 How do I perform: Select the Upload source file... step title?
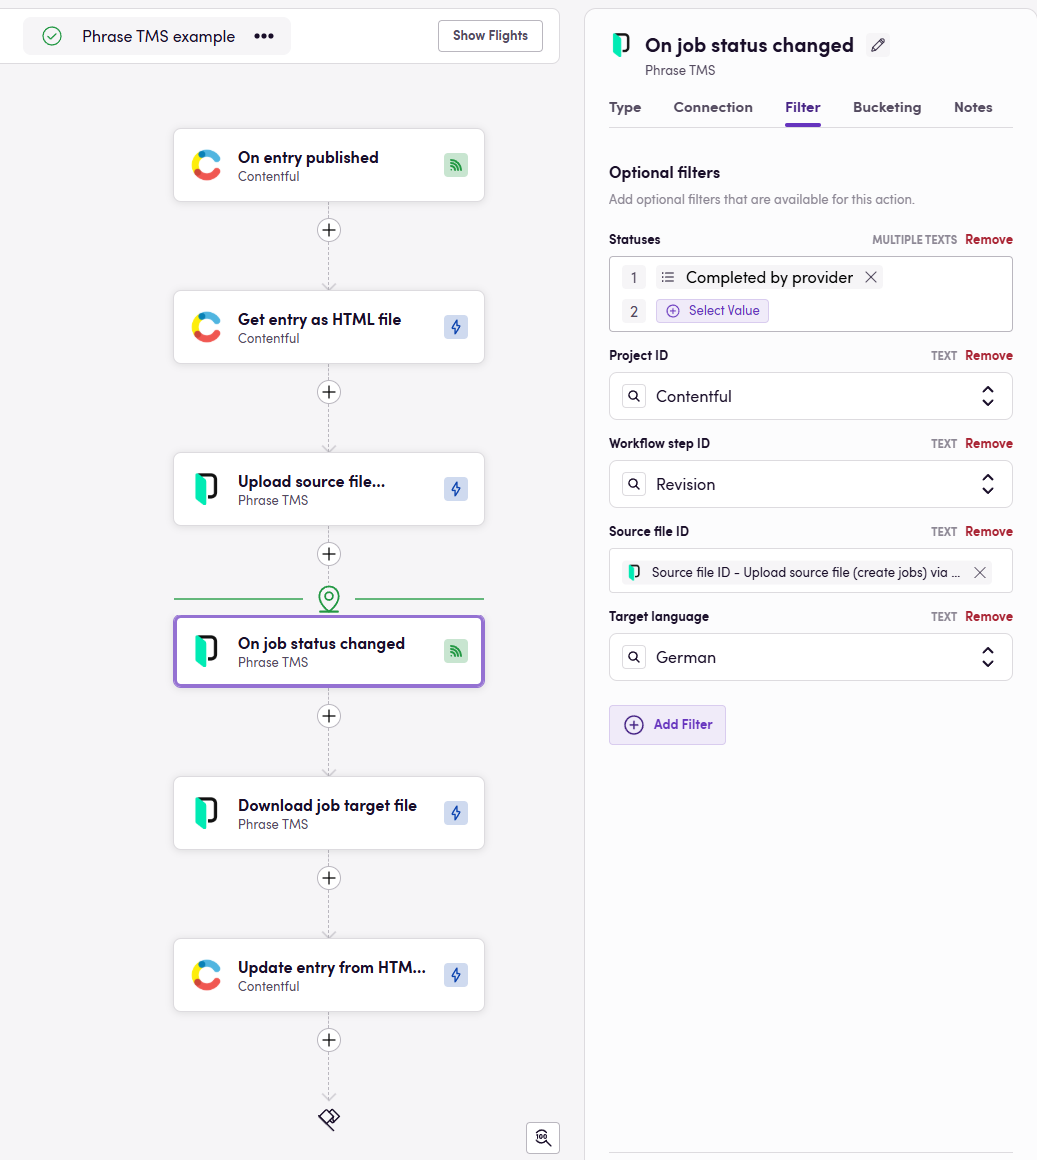click(311, 482)
